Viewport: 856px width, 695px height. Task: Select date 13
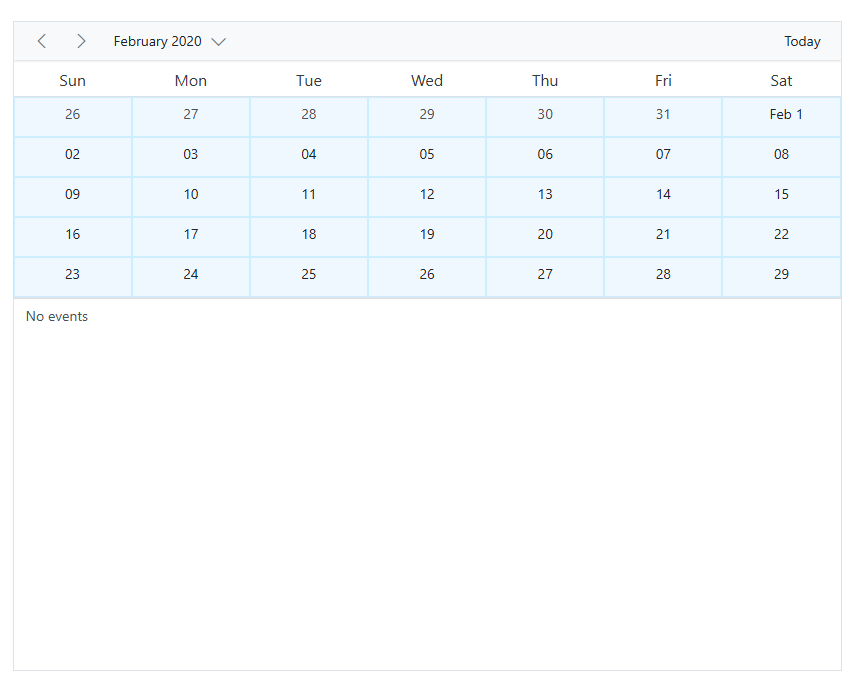point(545,197)
